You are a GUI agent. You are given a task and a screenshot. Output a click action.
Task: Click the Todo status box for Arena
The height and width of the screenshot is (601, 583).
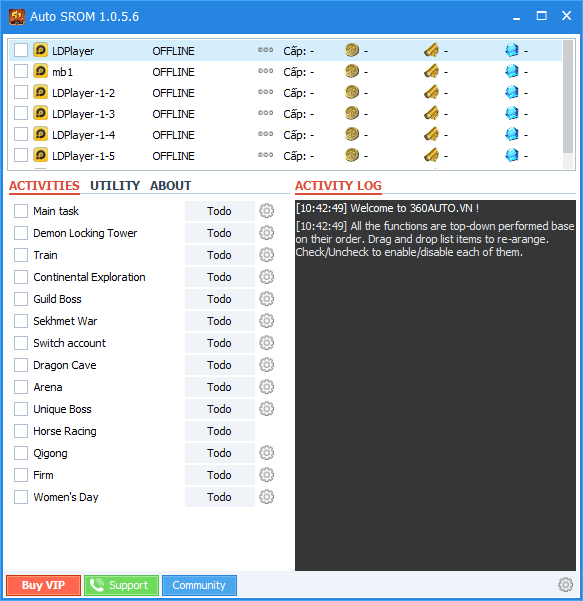[220, 387]
